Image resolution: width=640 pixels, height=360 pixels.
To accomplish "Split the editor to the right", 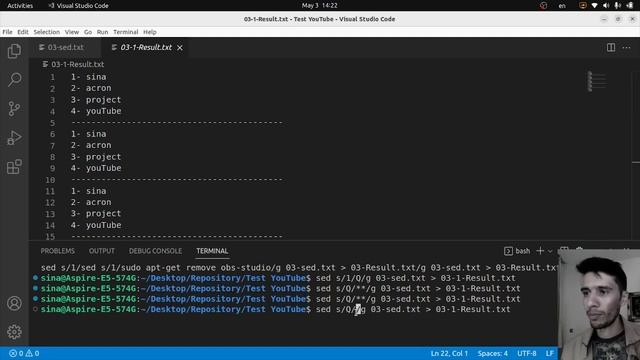I will click(x=611, y=47).
